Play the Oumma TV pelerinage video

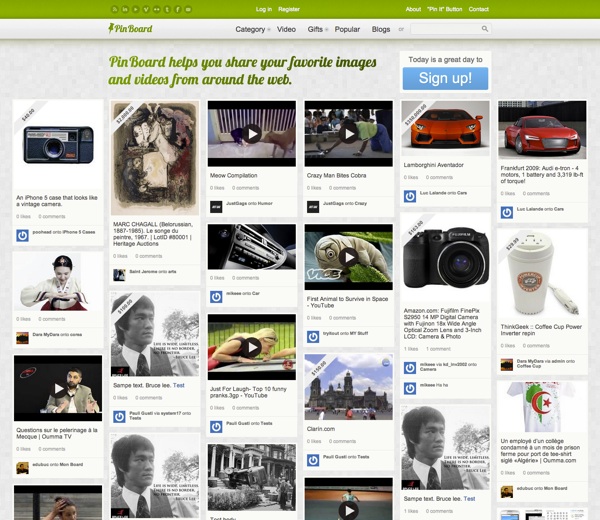coord(58,388)
